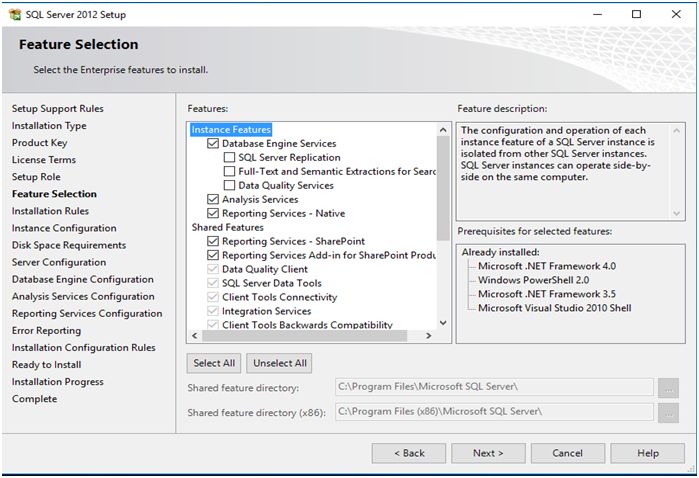The height and width of the screenshot is (478, 699).
Task: Select Error Reporting step
Action: tap(46, 330)
